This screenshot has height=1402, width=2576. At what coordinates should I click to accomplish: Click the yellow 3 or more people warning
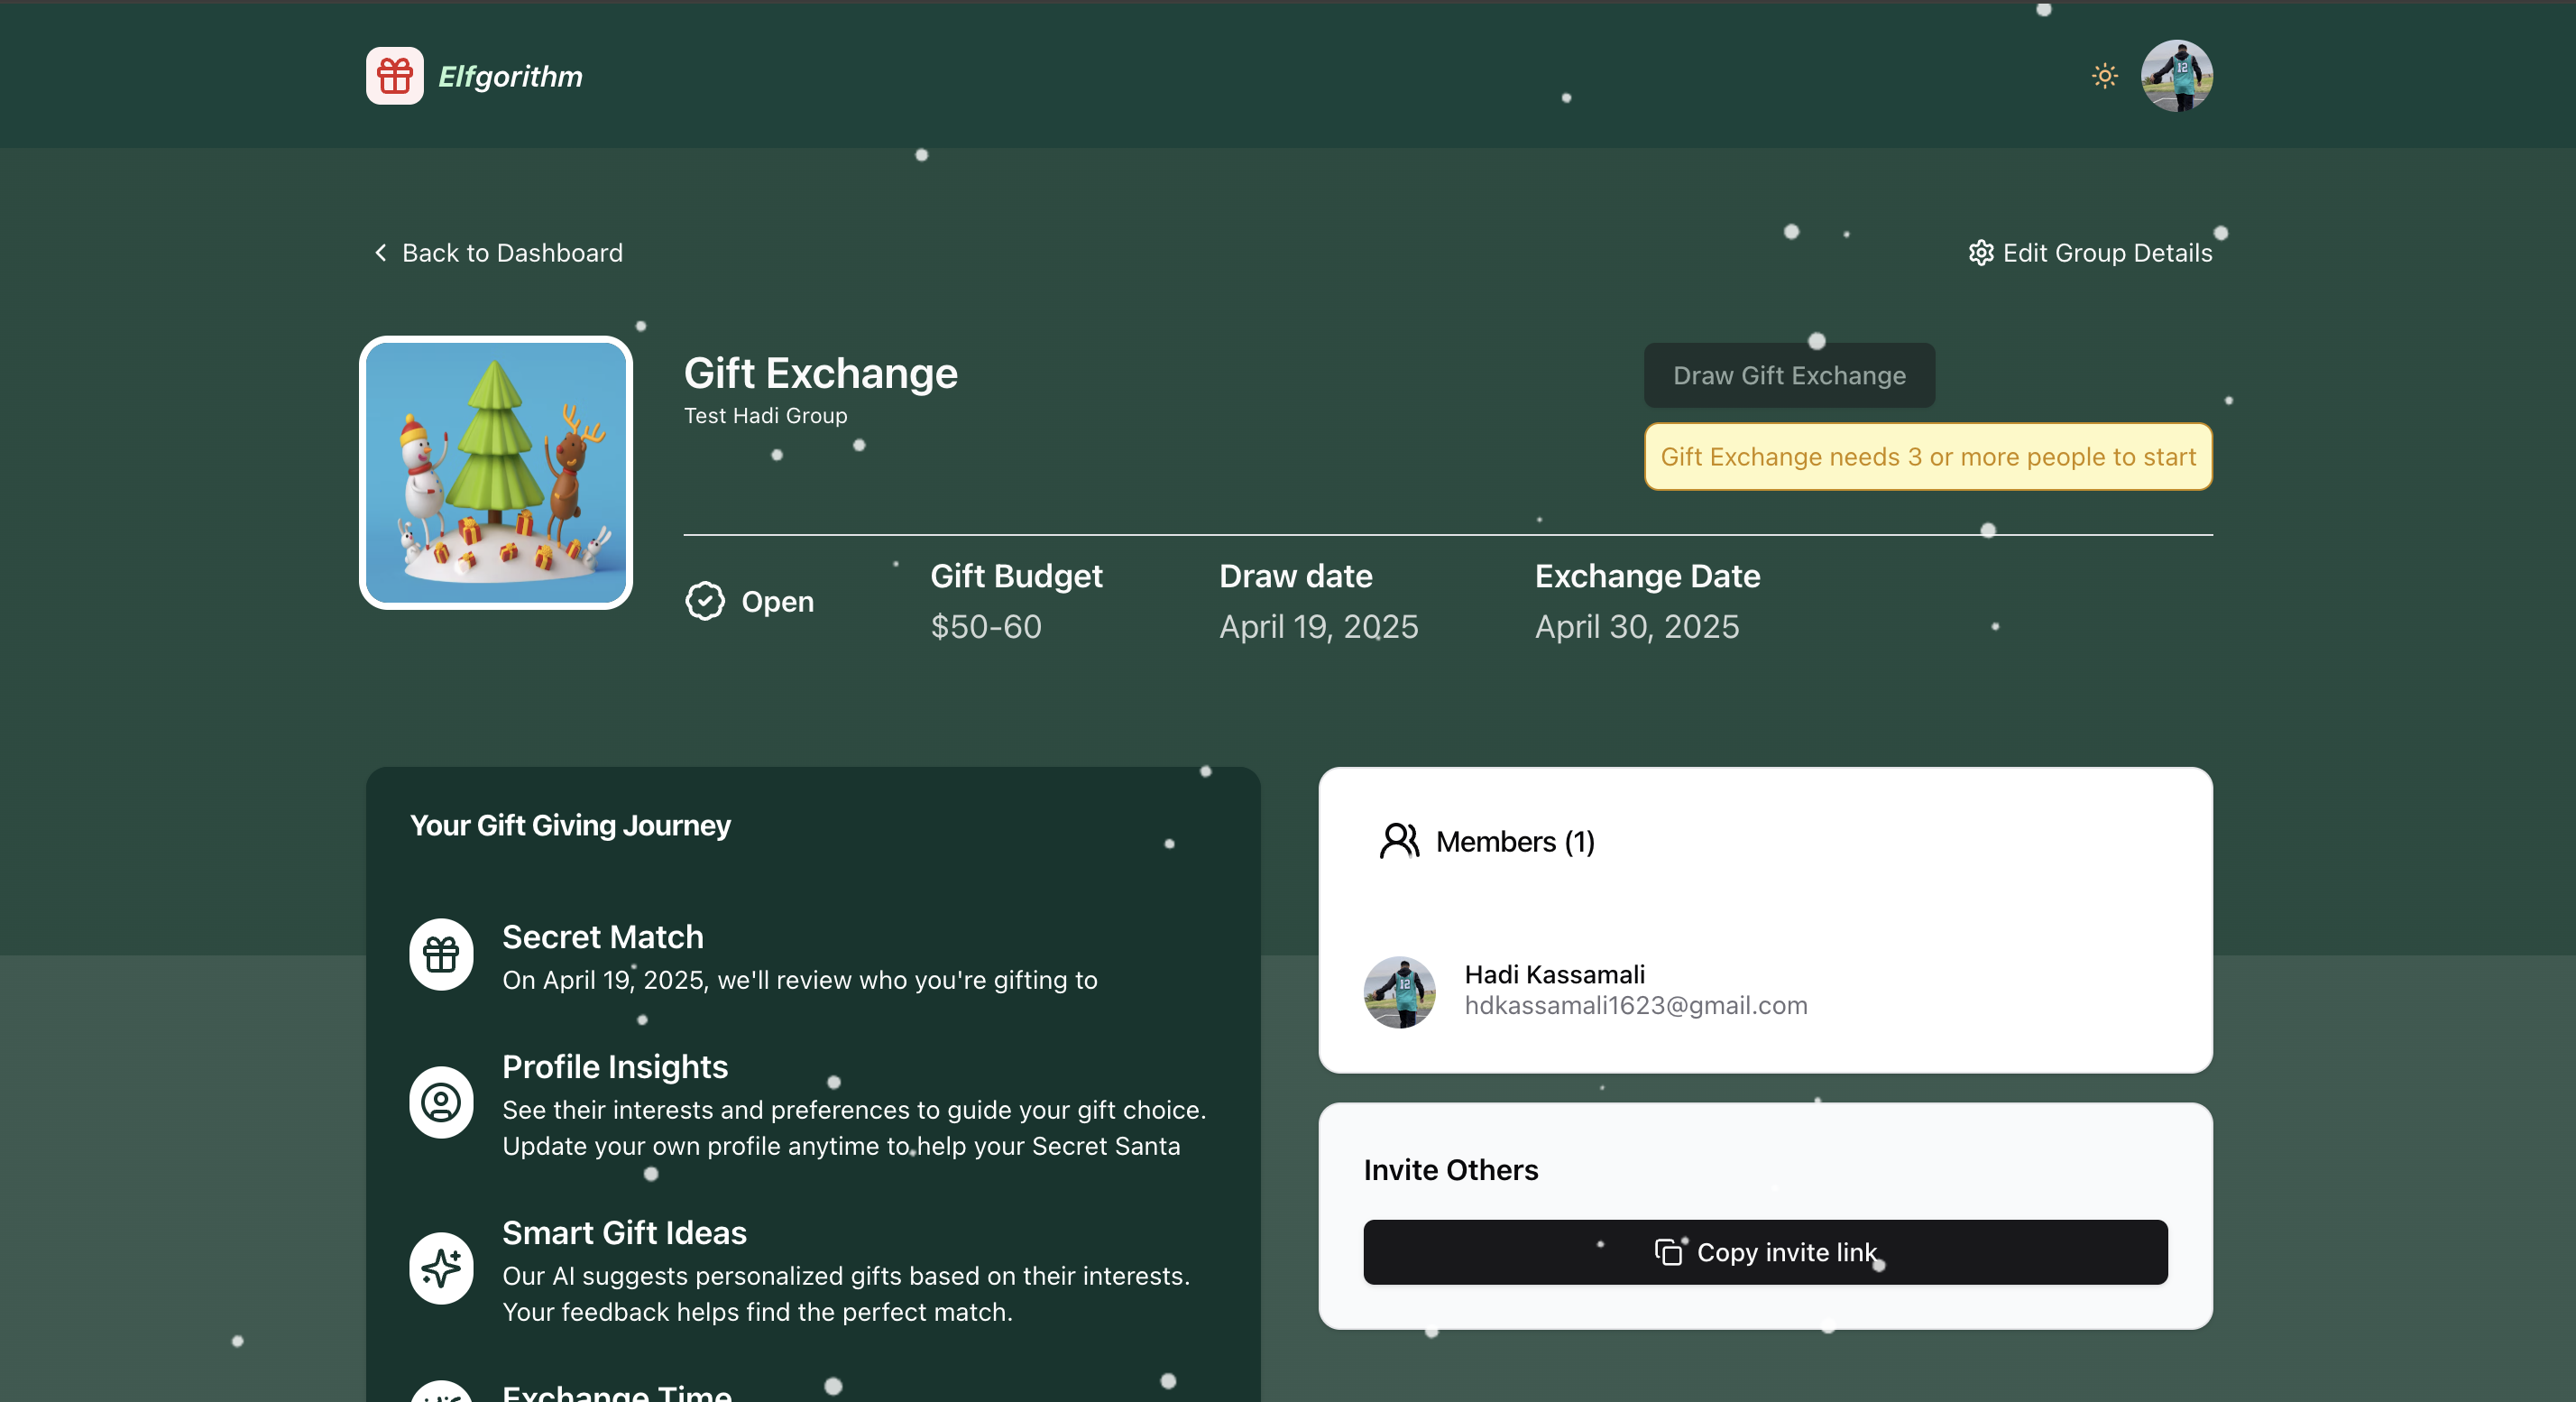point(1927,457)
